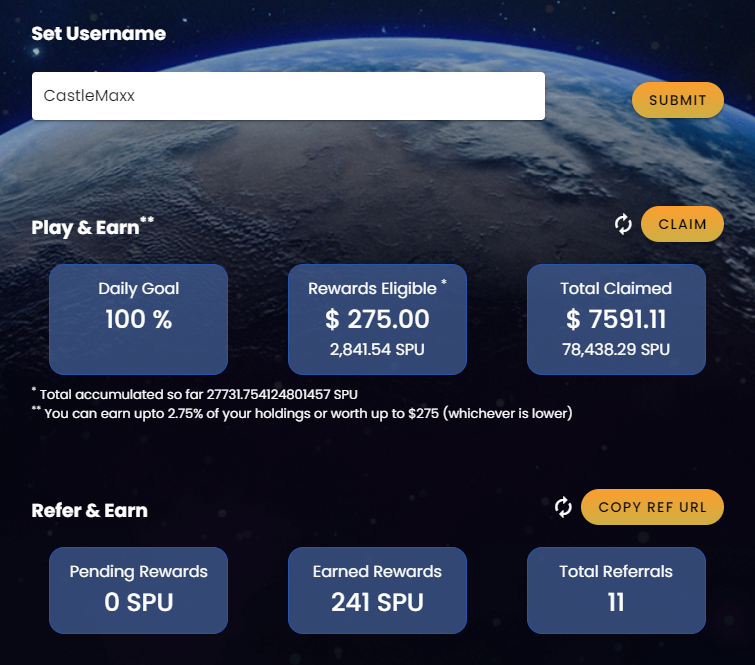Select the Daily Goal 100 % card
This screenshot has height=665, width=755.
pos(139,319)
